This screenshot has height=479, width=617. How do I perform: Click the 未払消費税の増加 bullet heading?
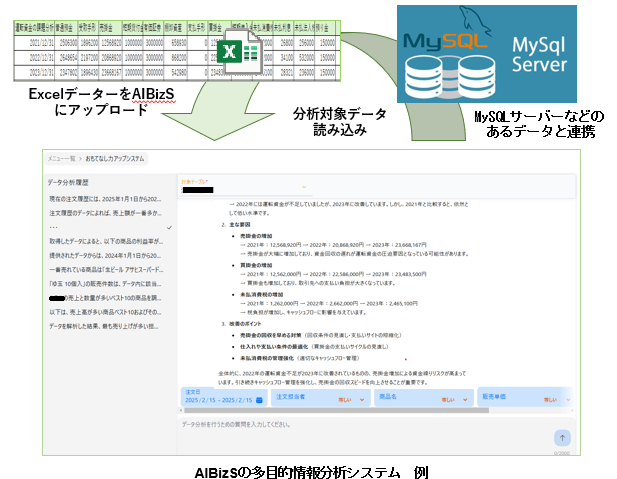pos(262,294)
